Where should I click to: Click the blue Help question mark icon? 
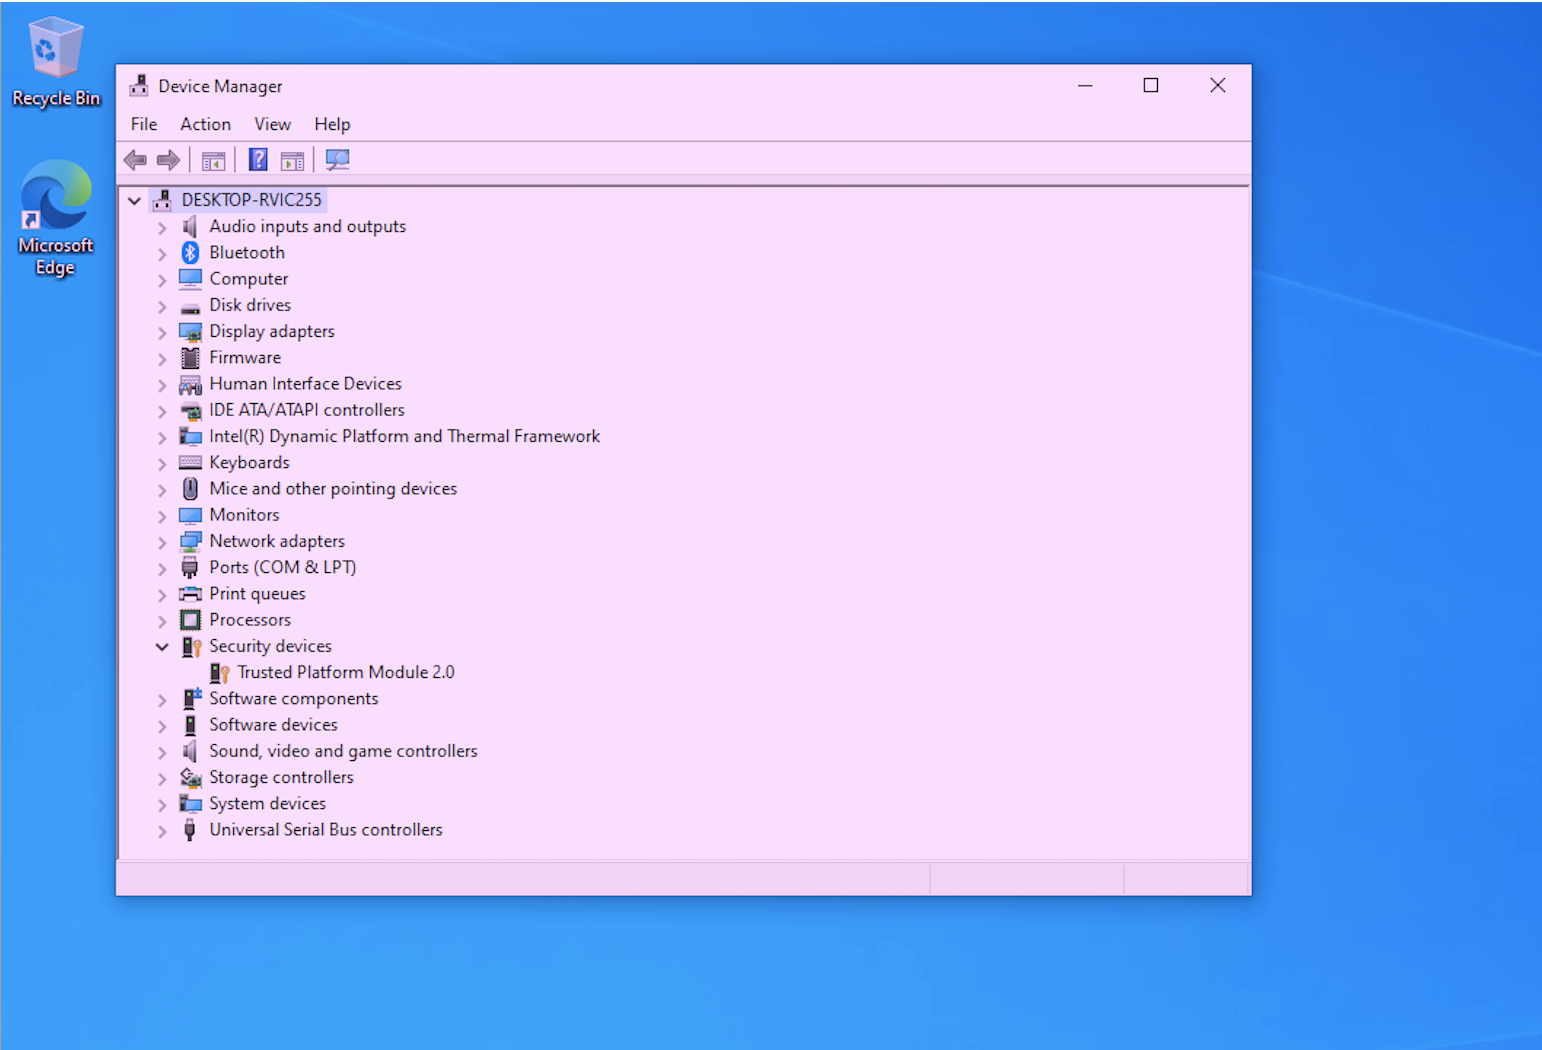(258, 160)
